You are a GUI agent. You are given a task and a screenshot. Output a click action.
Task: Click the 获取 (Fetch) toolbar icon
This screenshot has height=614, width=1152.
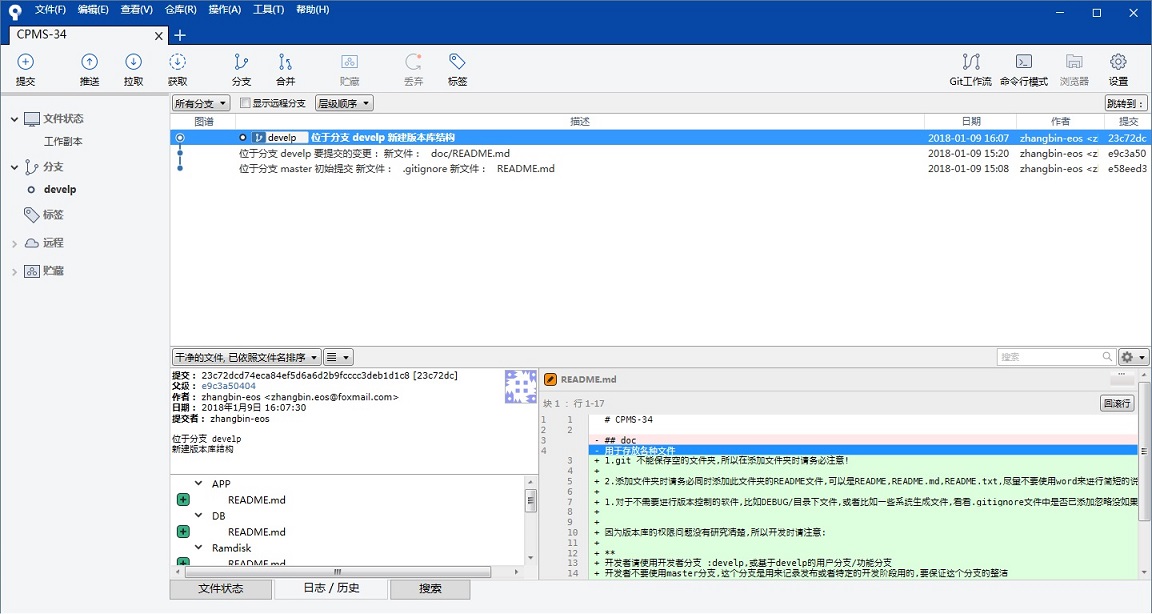(x=177, y=69)
